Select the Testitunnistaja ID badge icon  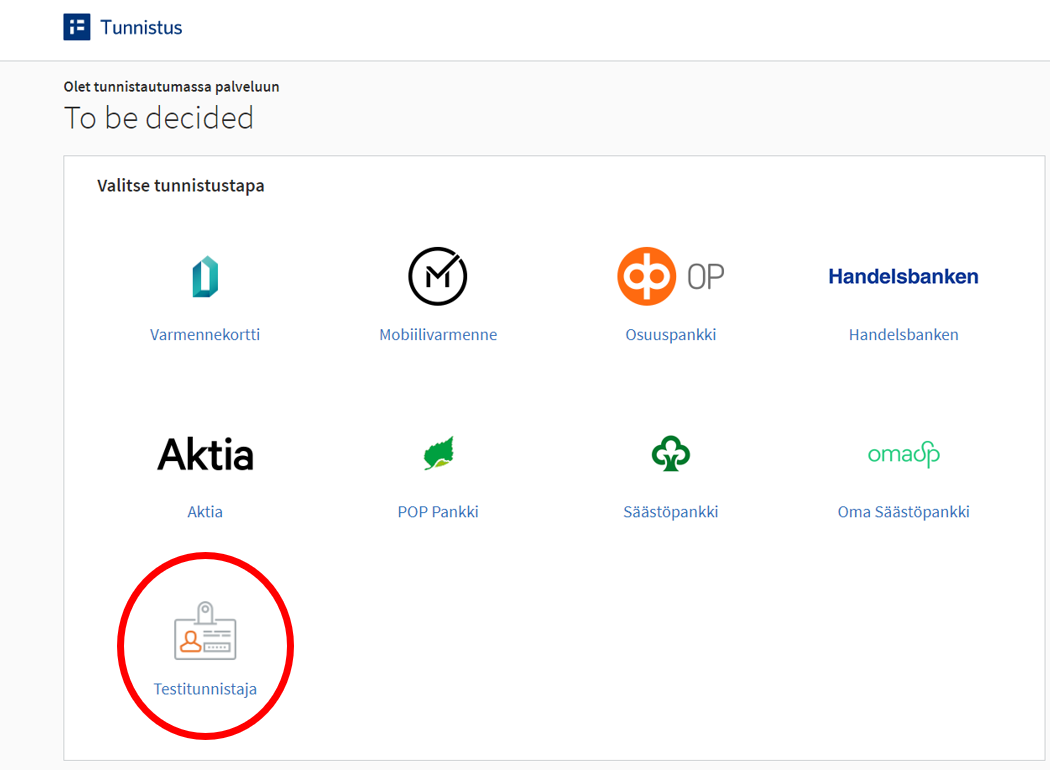[x=205, y=632]
